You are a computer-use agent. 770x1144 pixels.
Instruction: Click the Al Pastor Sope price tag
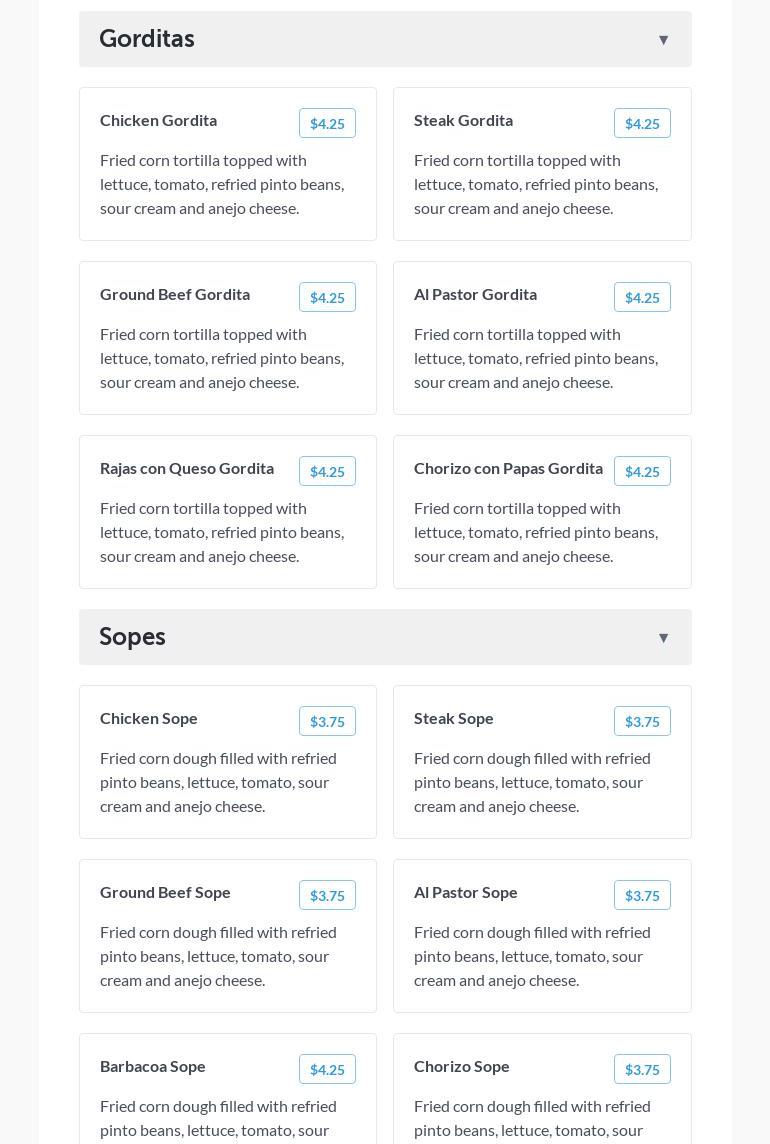pos(642,895)
